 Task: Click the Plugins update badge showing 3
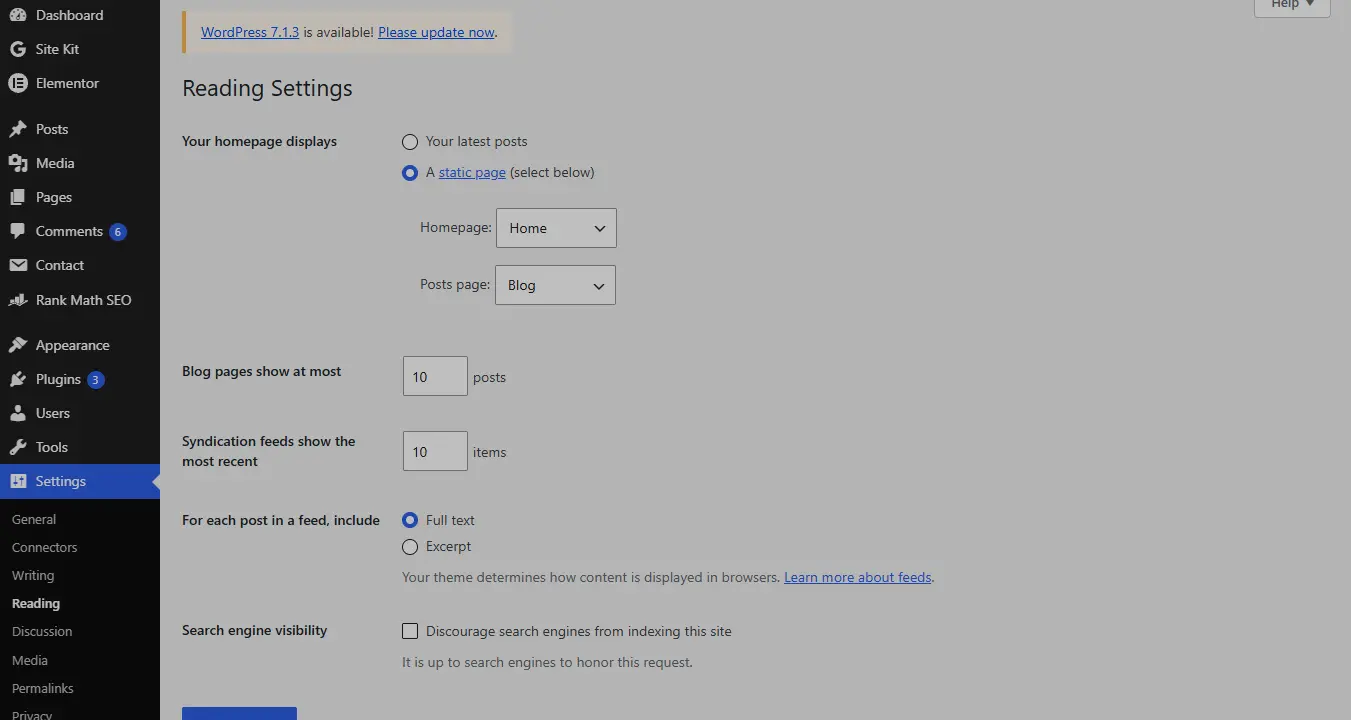96,380
